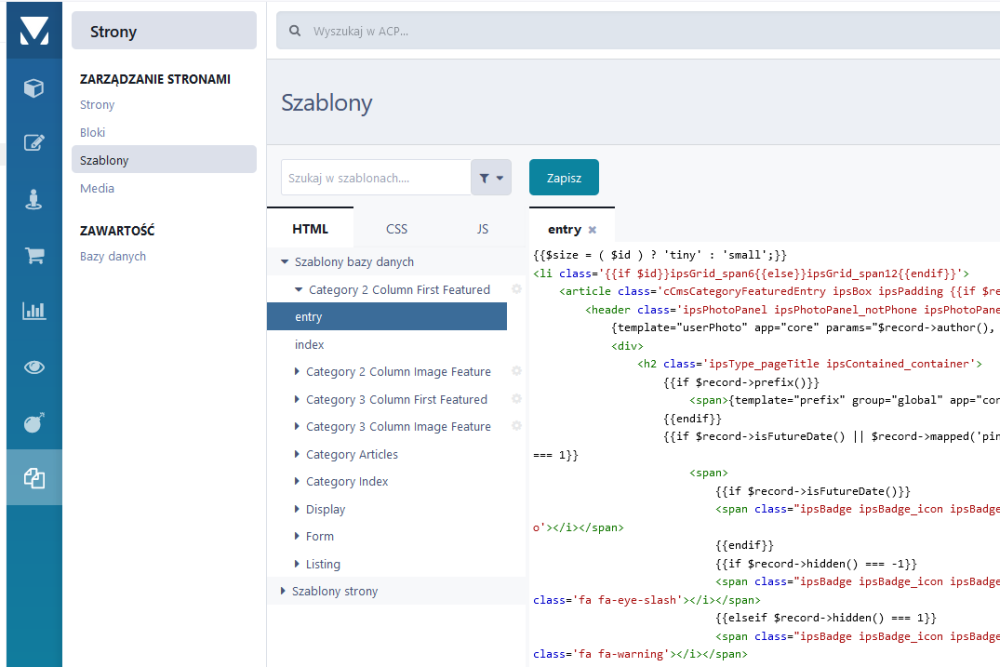Close the entry editor tab

[592, 230]
